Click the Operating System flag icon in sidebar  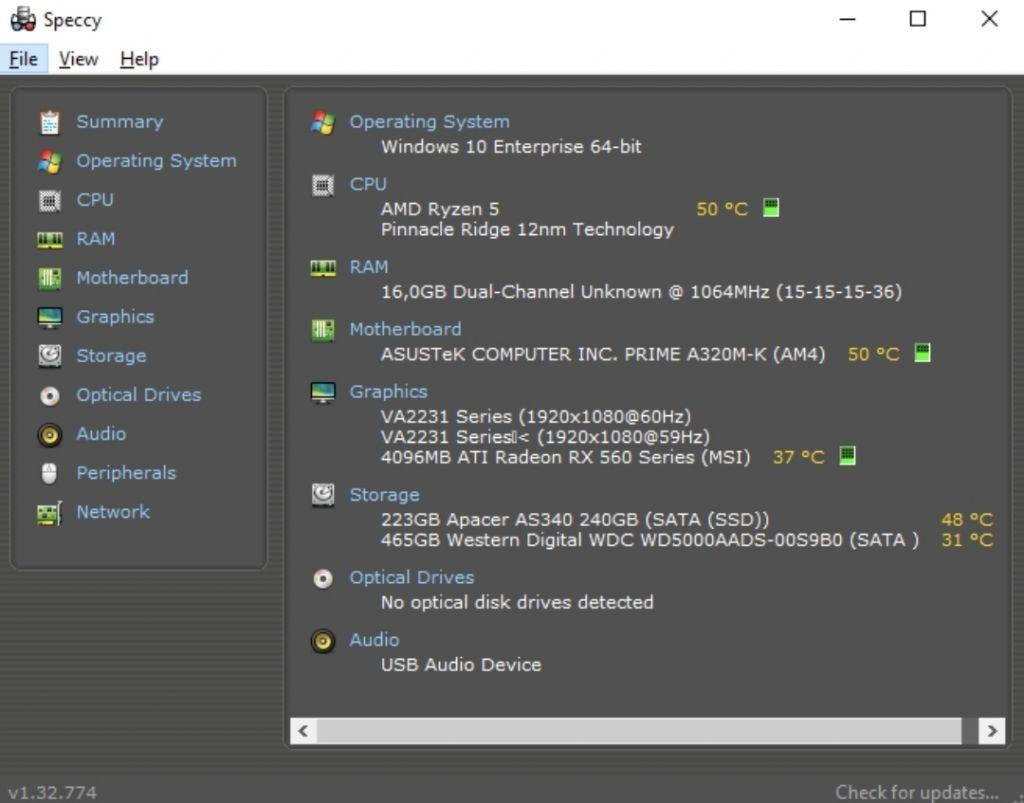point(50,161)
